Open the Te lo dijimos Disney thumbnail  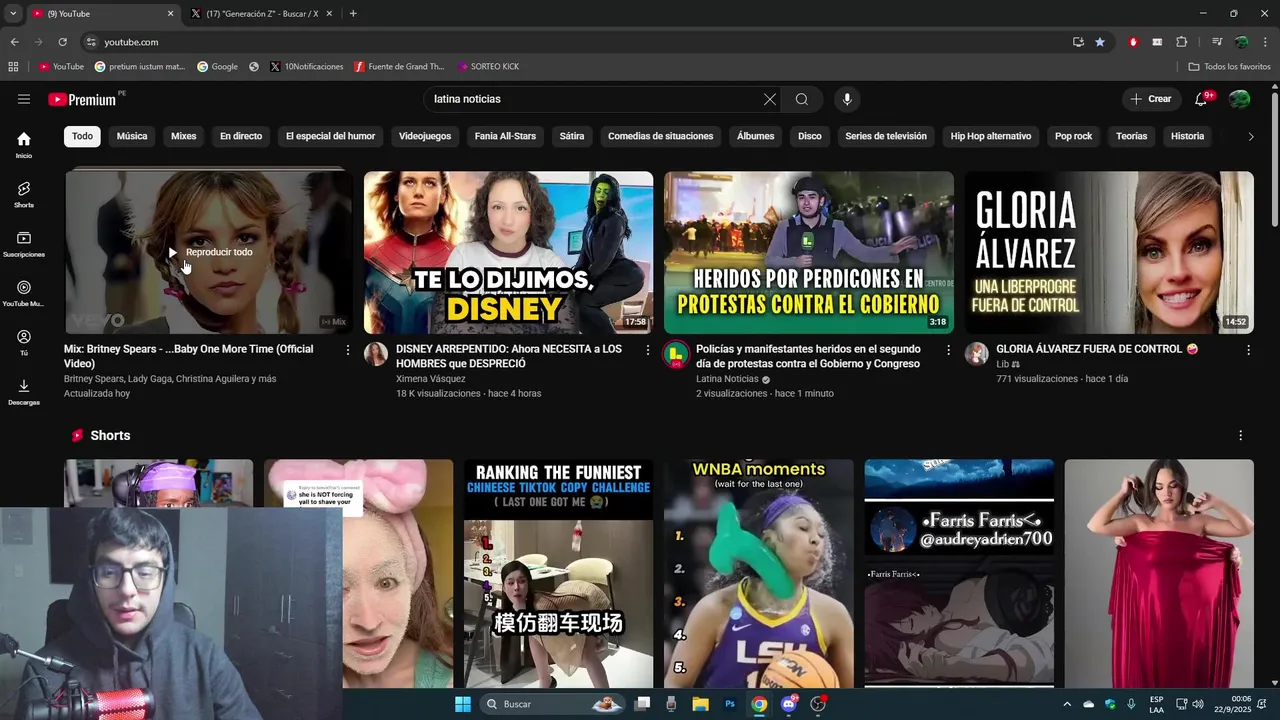pyautogui.click(x=508, y=252)
